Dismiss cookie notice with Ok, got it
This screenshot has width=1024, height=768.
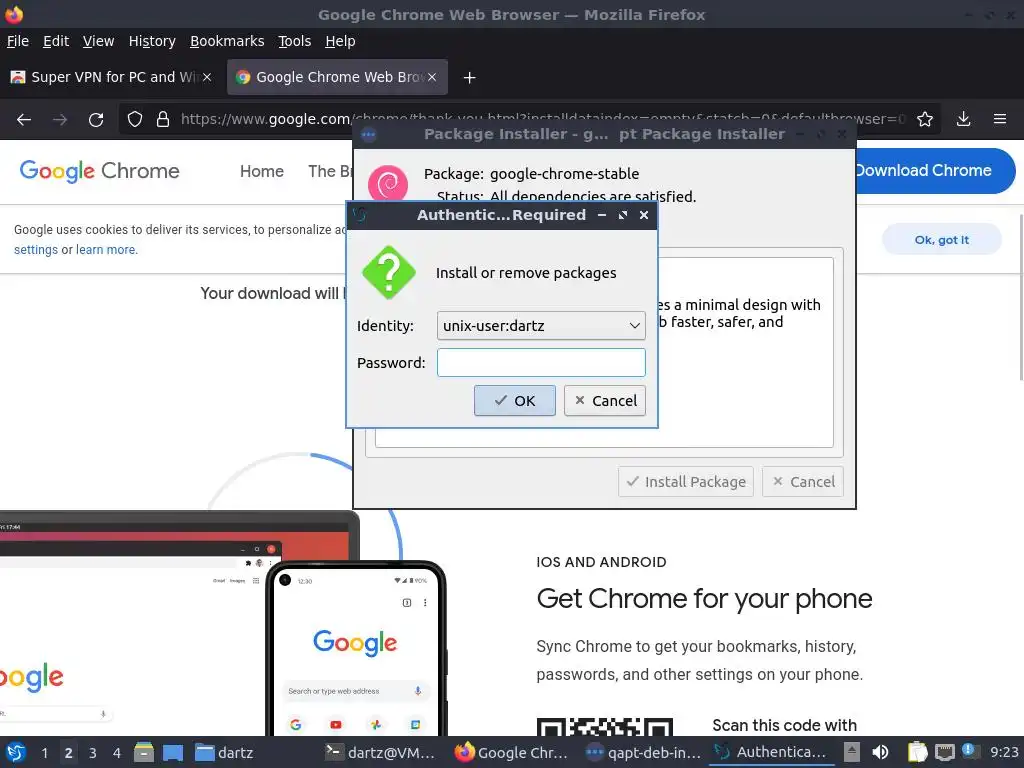point(941,240)
